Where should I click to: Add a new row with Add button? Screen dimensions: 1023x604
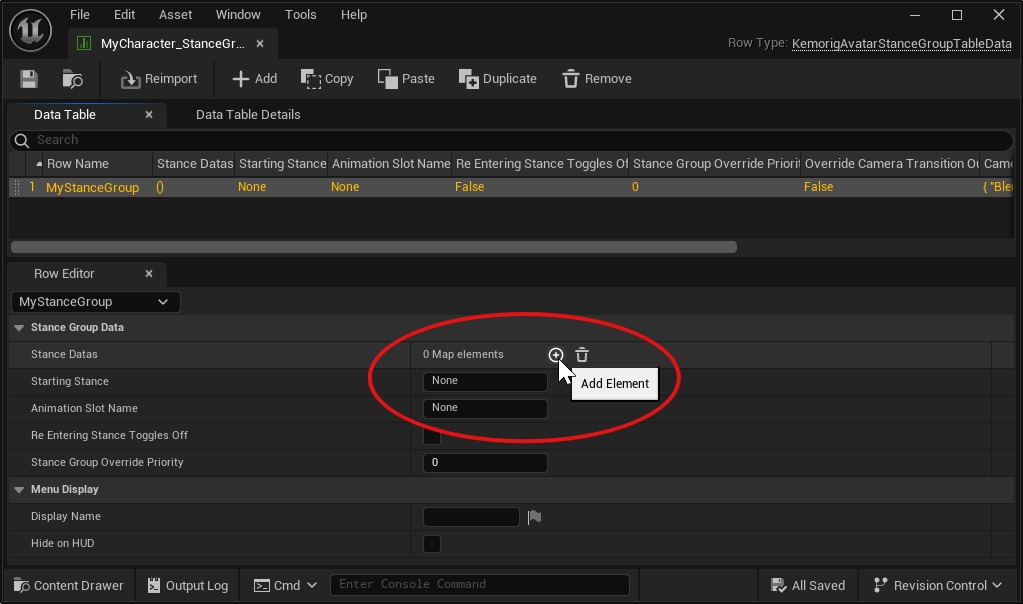pyautogui.click(x=254, y=79)
